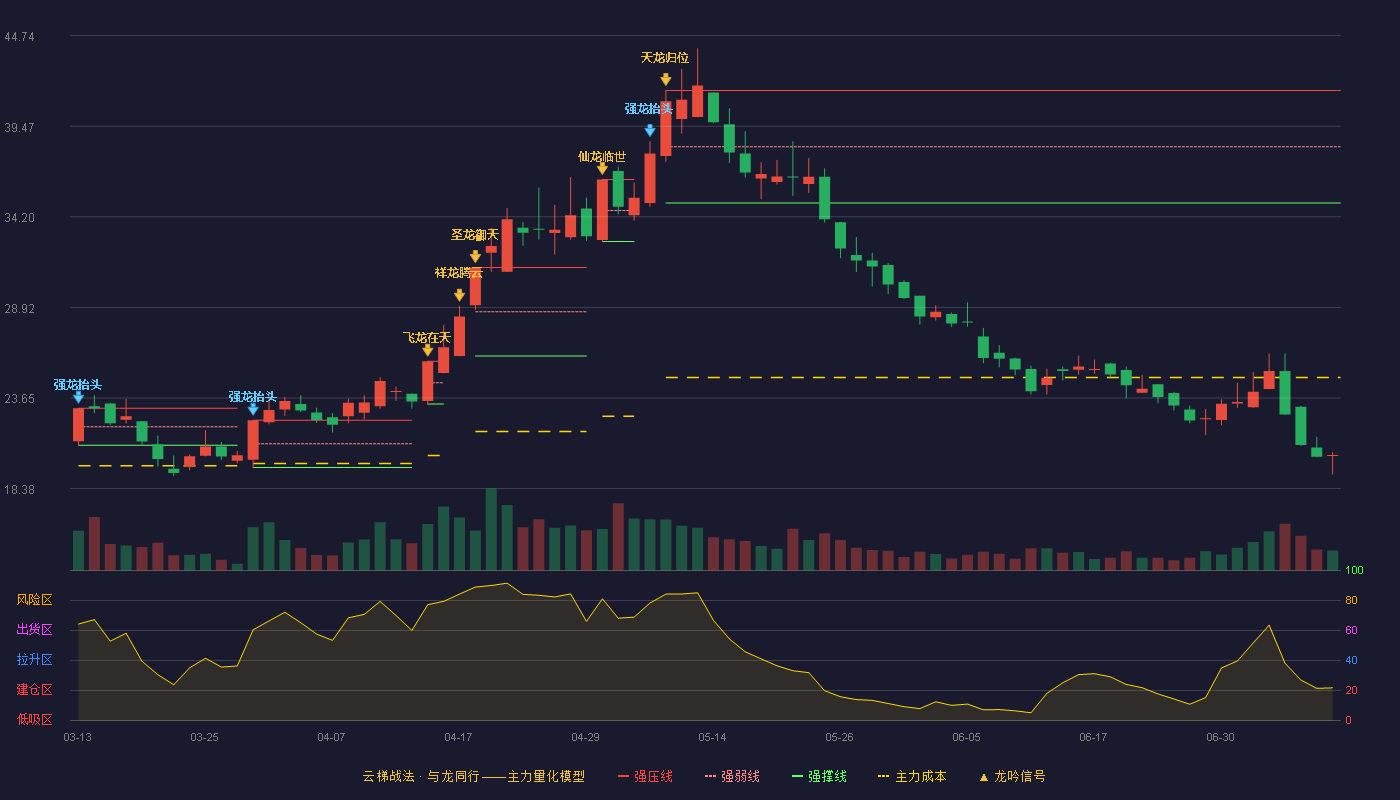This screenshot has height=800, width=1400.
Task: Click the 04-17 date label
Action: (x=459, y=737)
